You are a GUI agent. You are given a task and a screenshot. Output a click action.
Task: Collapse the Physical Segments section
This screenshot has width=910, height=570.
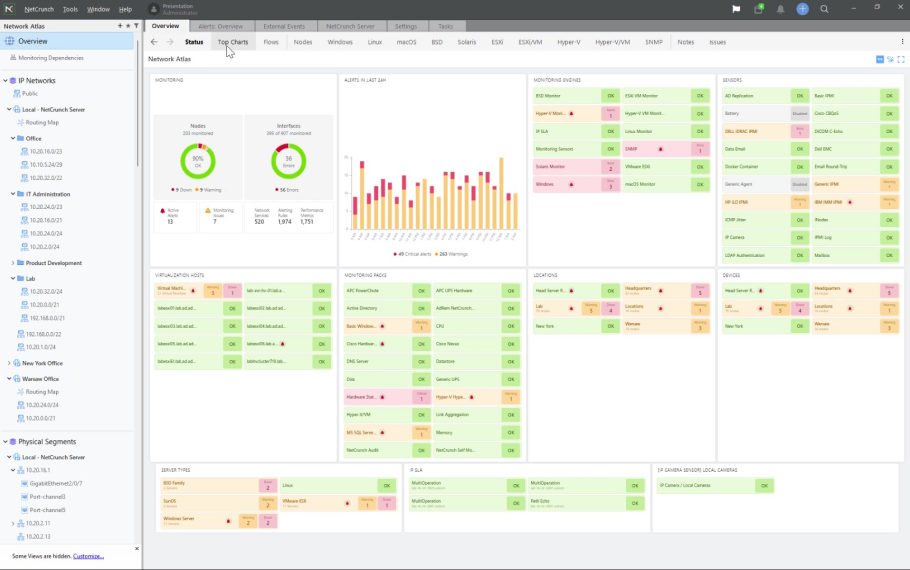click(x=5, y=442)
